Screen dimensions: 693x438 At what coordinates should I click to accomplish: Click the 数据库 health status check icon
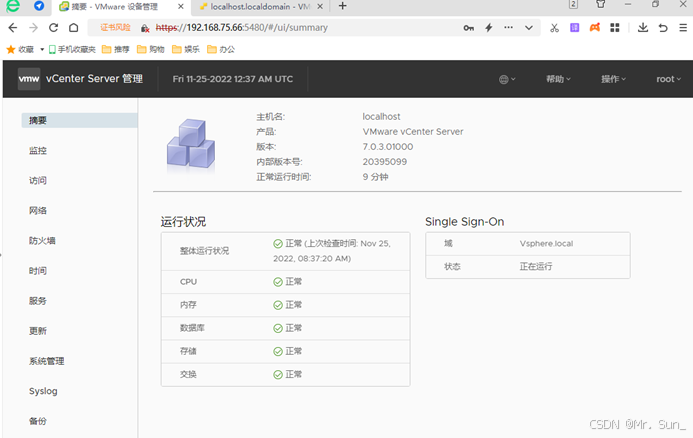point(278,328)
